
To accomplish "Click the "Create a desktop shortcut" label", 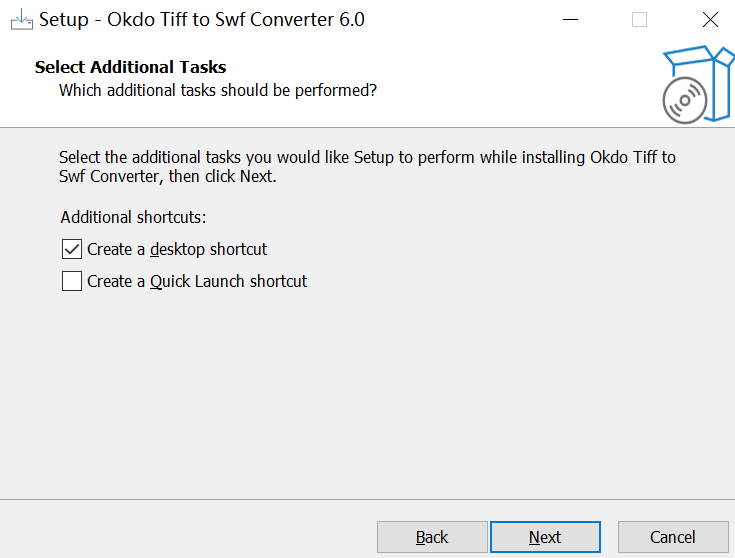I will pos(177,249).
